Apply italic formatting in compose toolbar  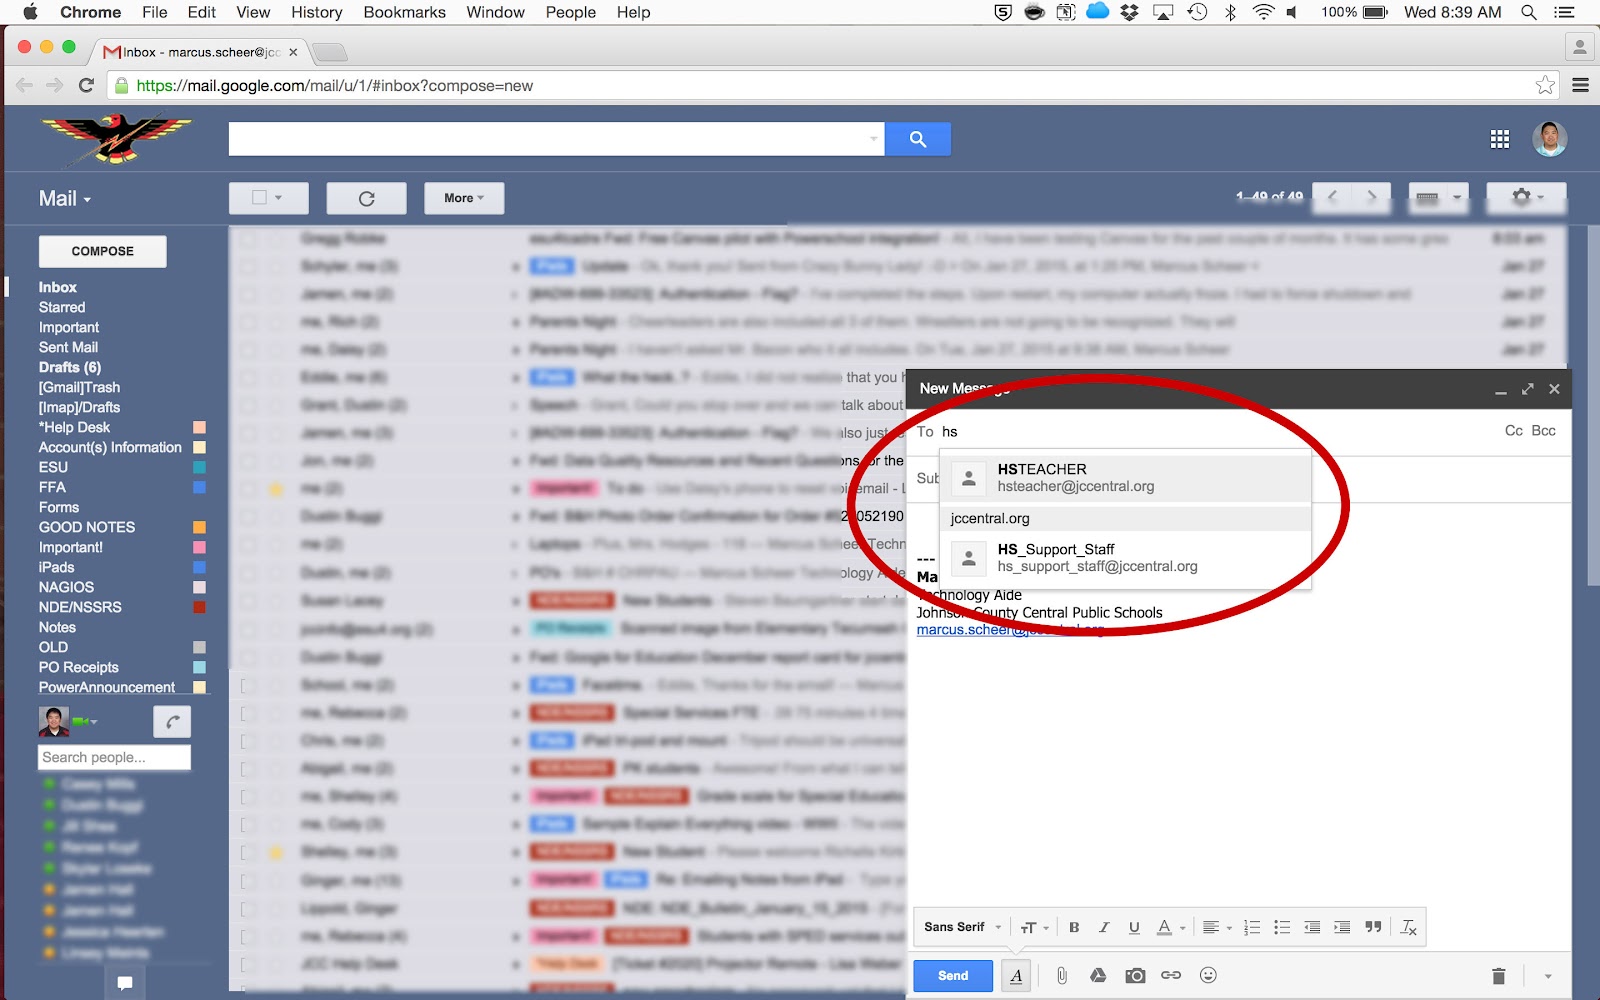click(x=1104, y=927)
